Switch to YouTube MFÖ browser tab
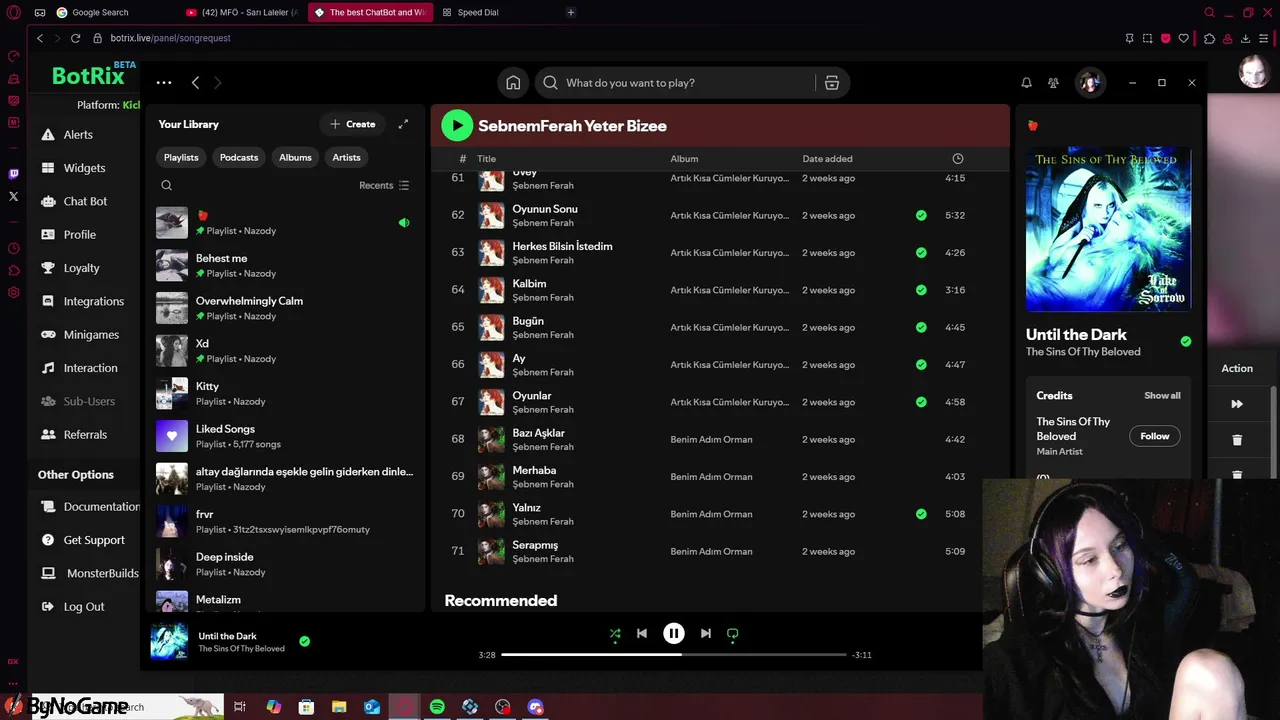Image resolution: width=1280 pixels, height=720 pixels. coord(243,12)
